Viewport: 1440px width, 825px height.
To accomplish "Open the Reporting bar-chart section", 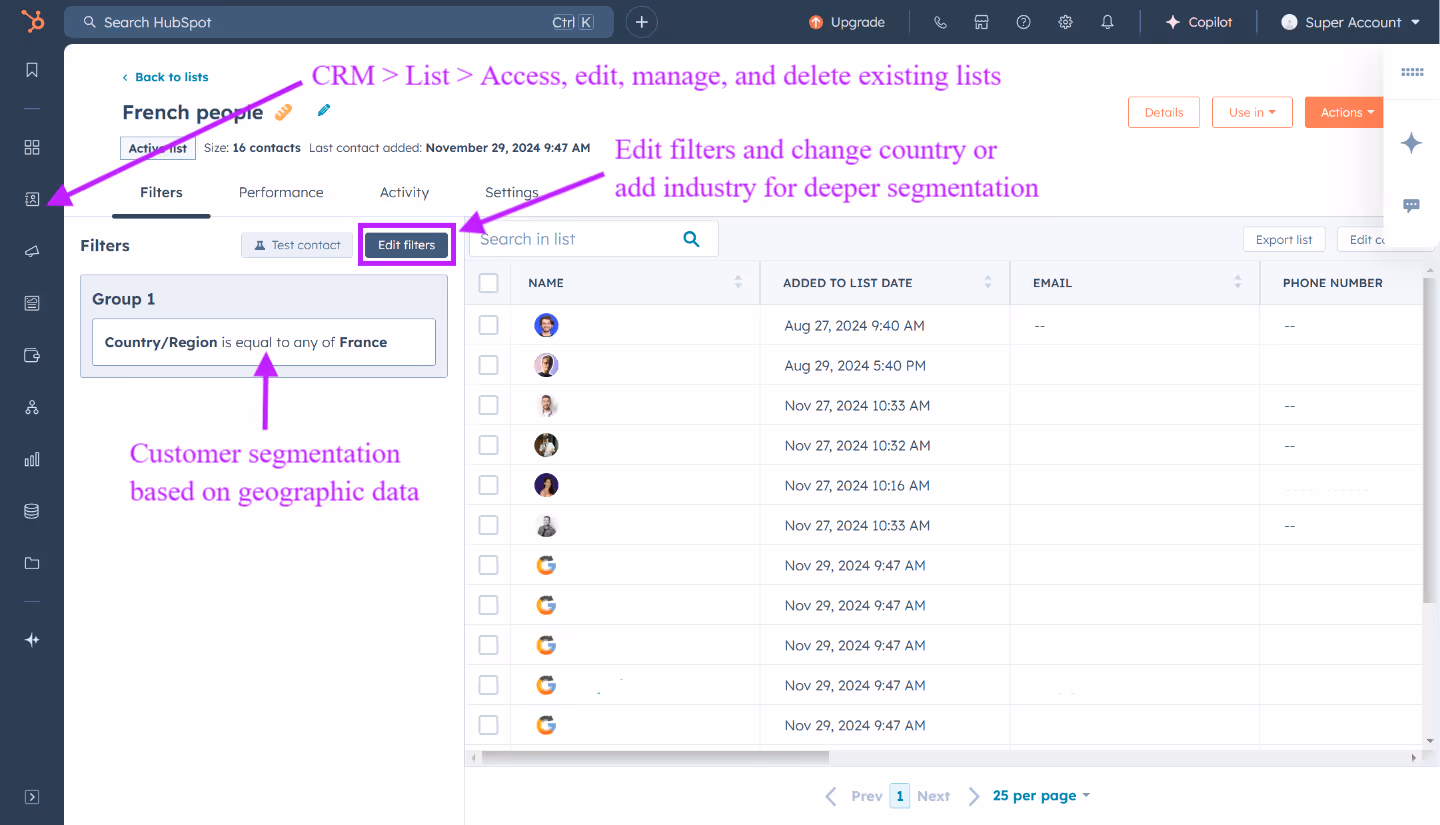I will coord(31,459).
